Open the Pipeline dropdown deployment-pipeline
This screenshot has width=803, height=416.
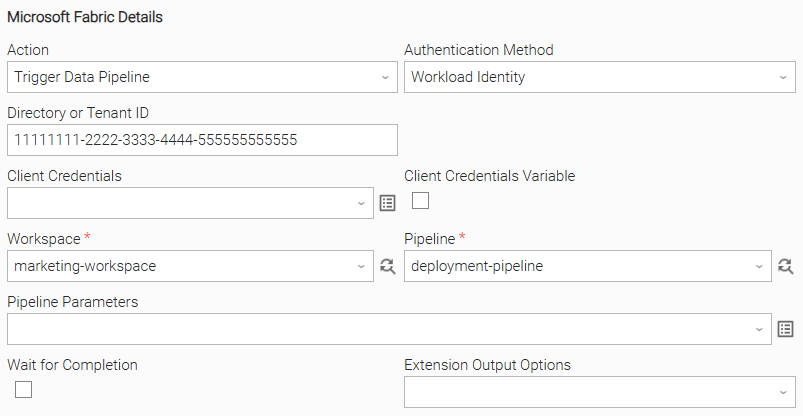[x=587, y=266]
